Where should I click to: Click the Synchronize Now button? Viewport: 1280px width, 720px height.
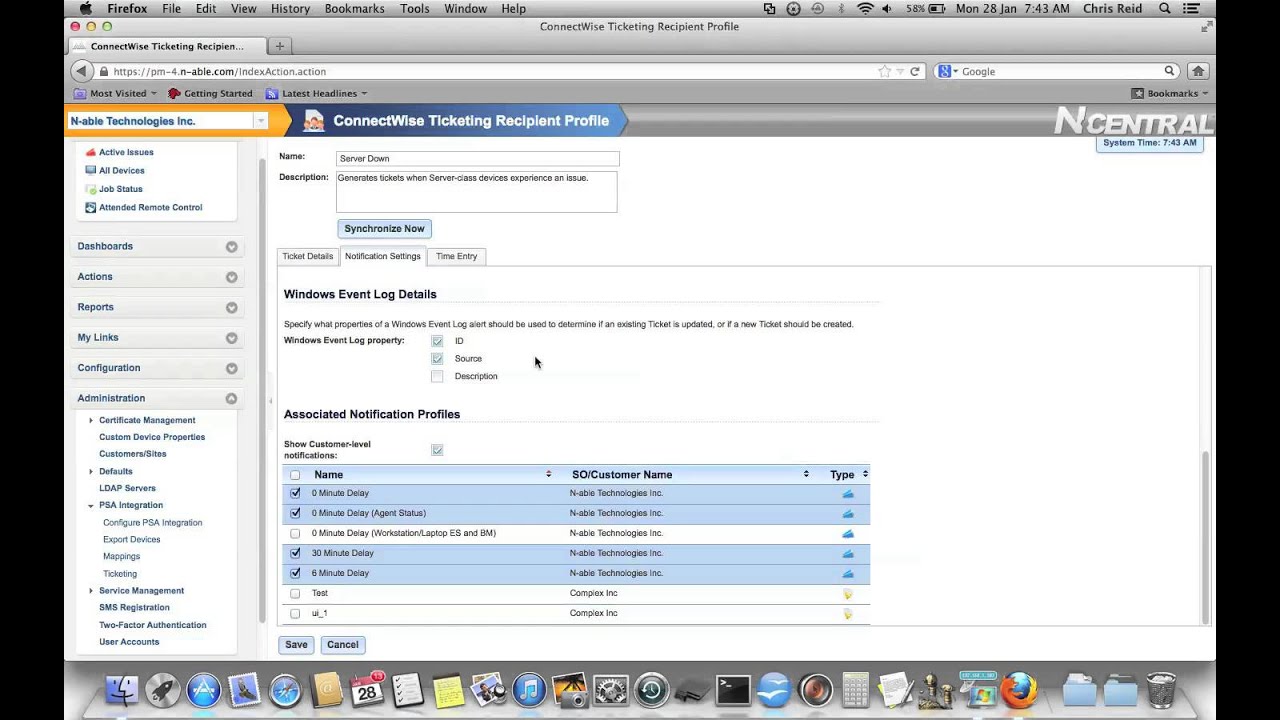tap(384, 229)
